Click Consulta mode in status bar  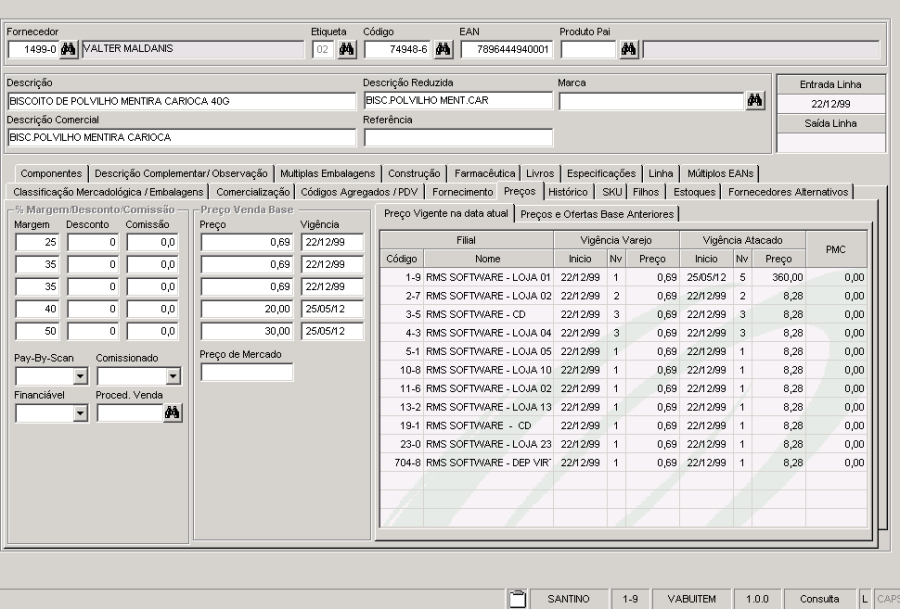[819, 599]
